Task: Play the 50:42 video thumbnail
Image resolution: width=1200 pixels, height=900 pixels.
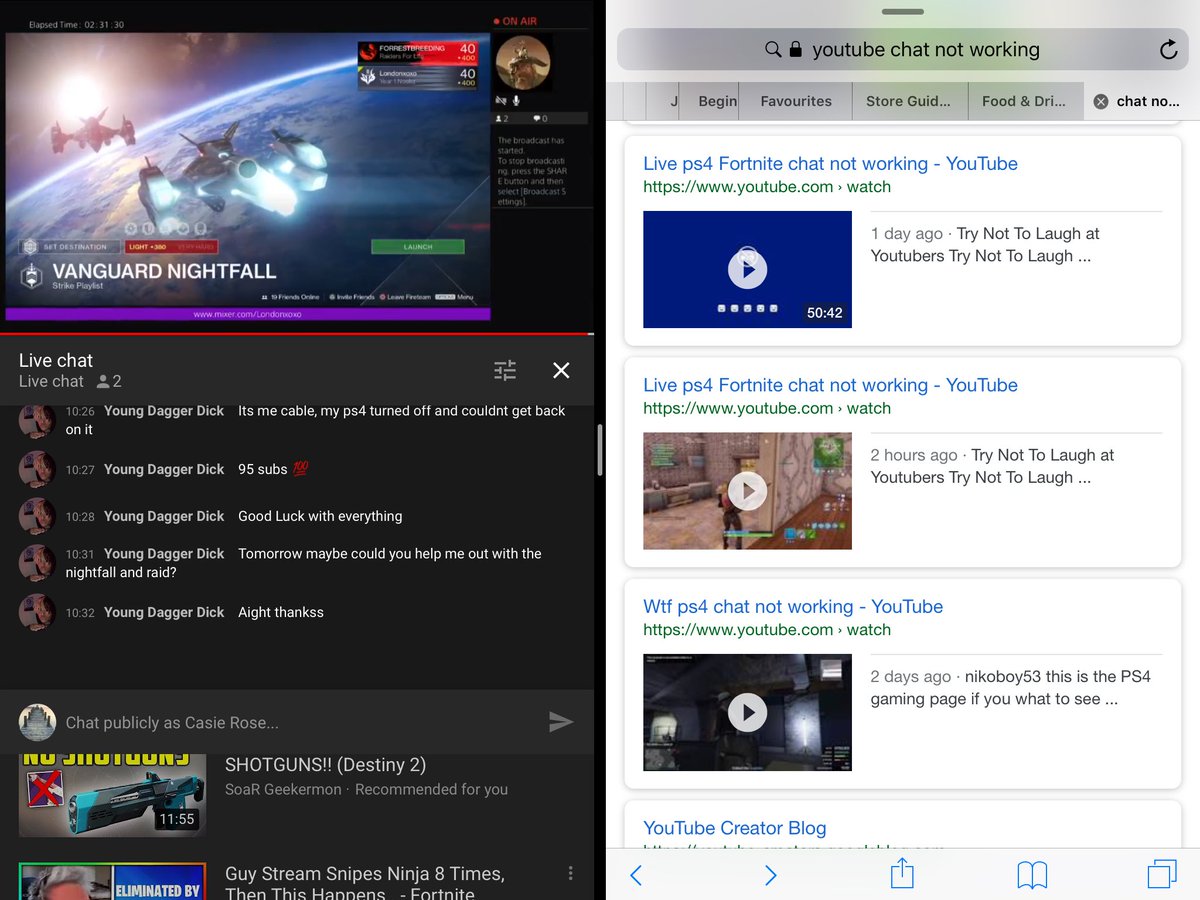Action: (747, 269)
